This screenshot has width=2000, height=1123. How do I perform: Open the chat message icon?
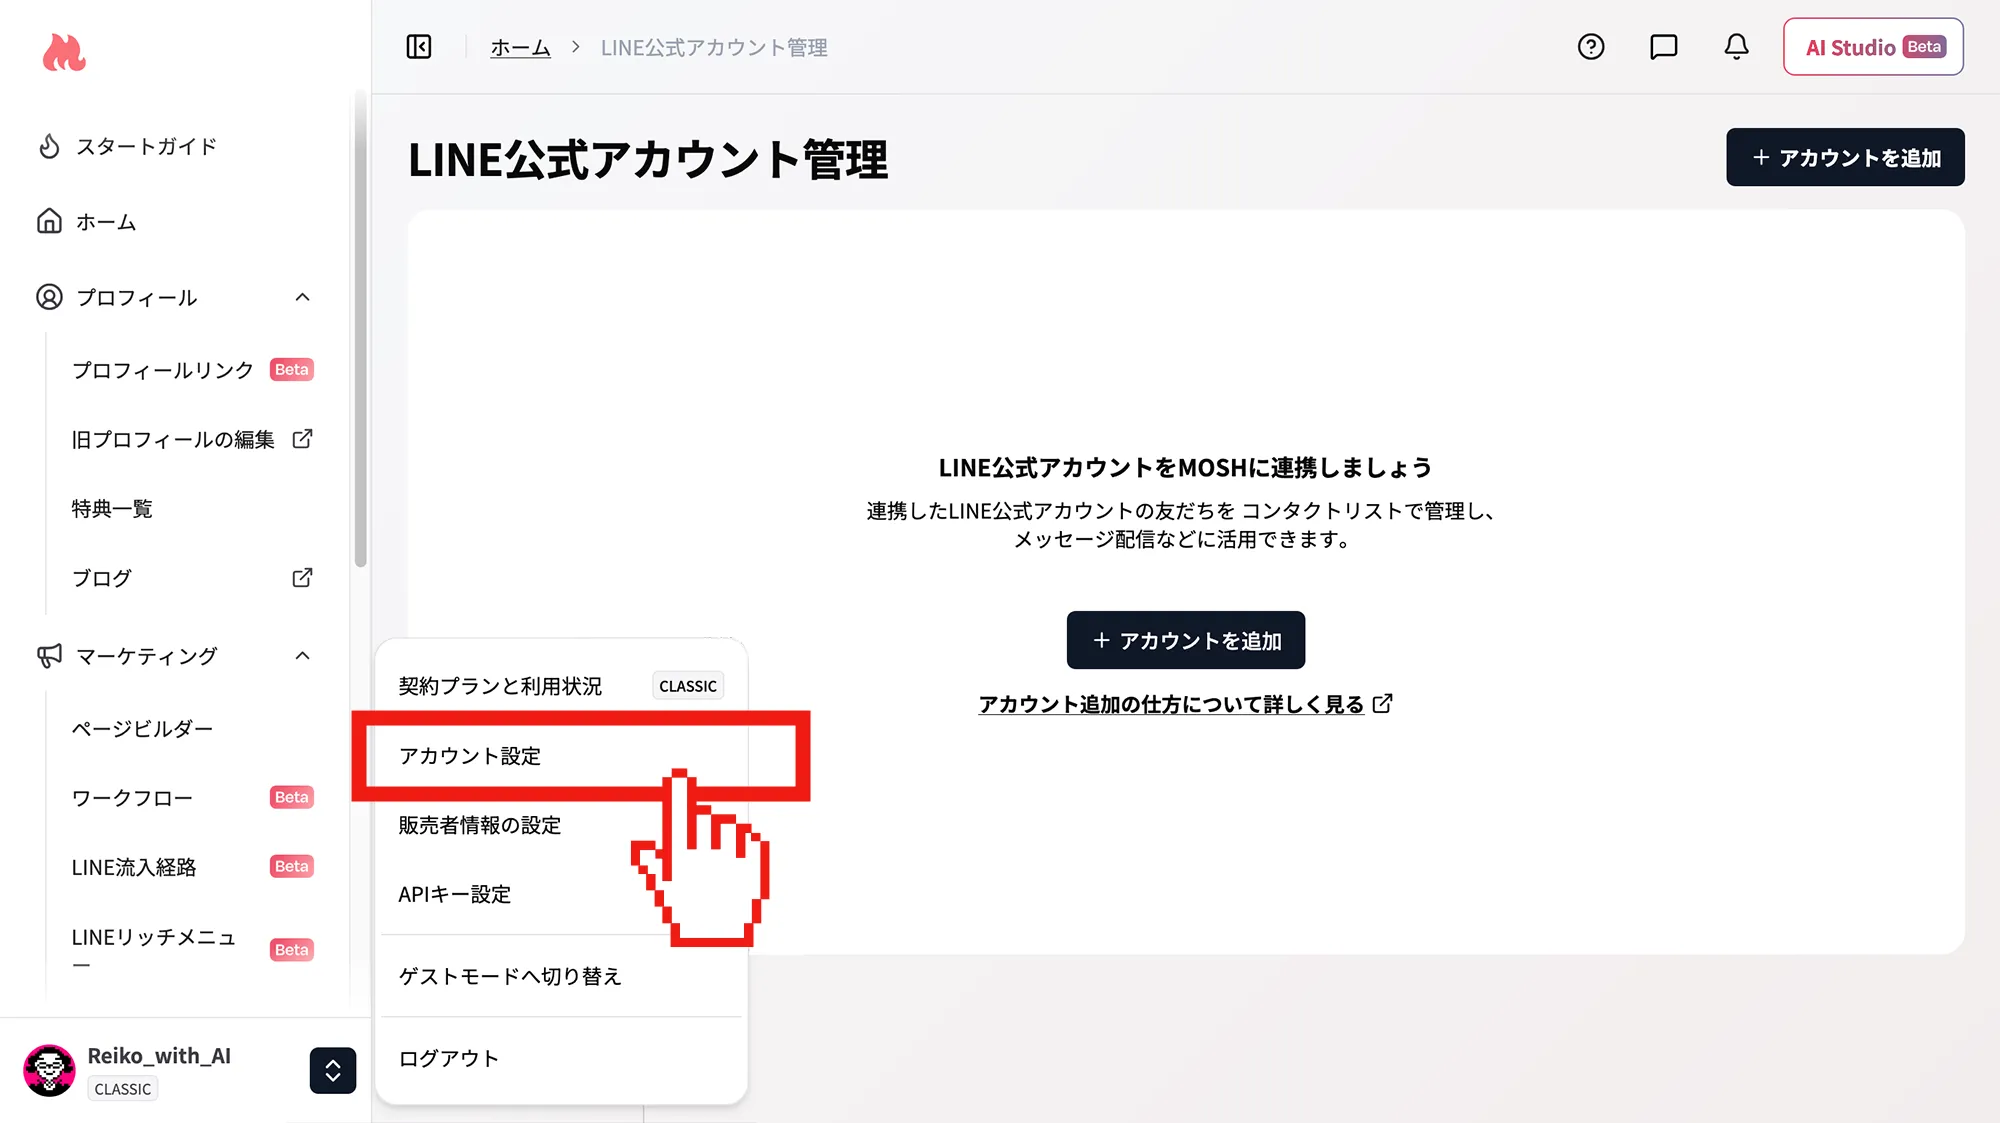[x=1664, y=47]
